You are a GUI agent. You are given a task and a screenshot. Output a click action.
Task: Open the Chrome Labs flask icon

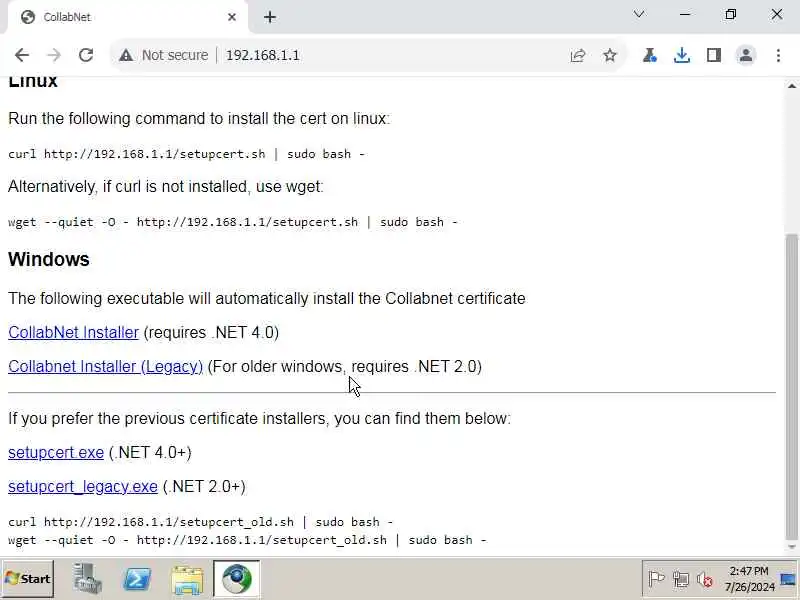pyautogui.click(x=649, y=55)
